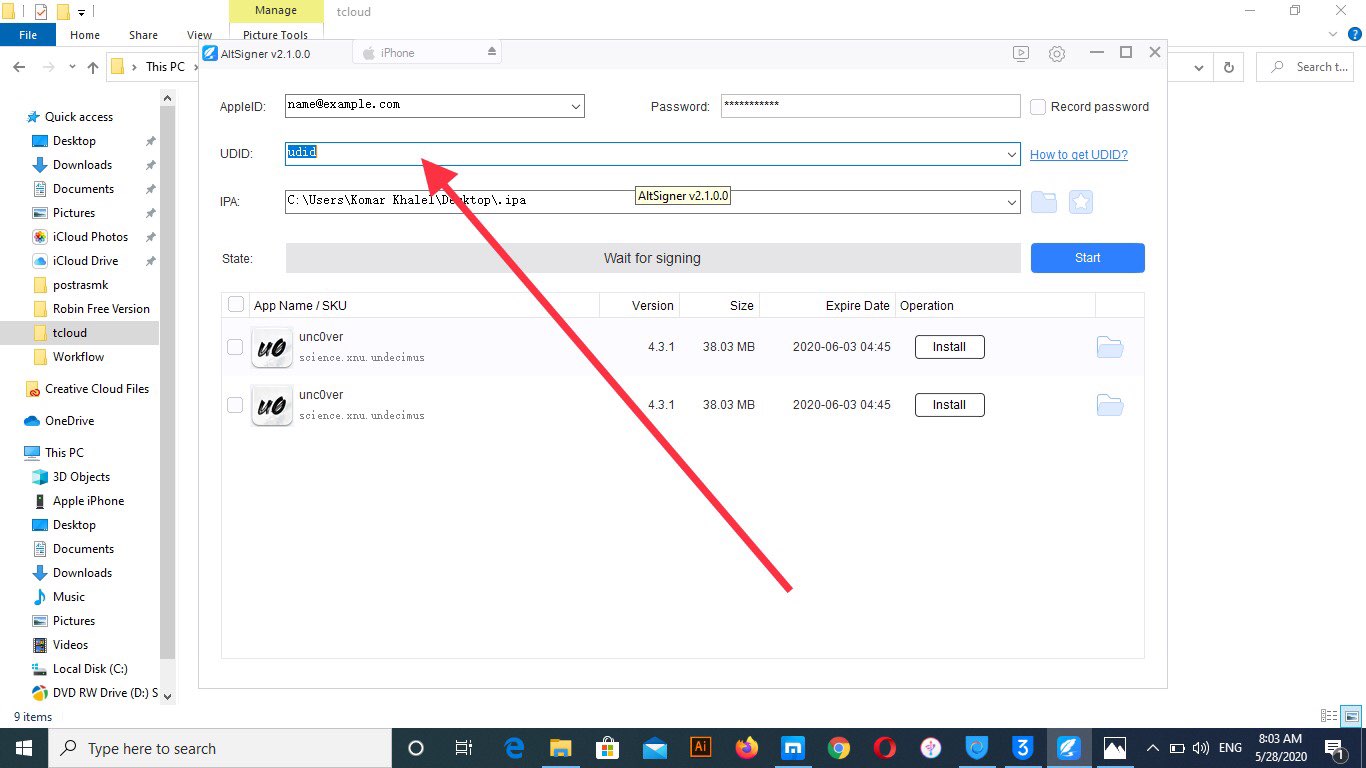
Task: Open the video tutorial icon in AltSigner
Action: click(1020, 53)
